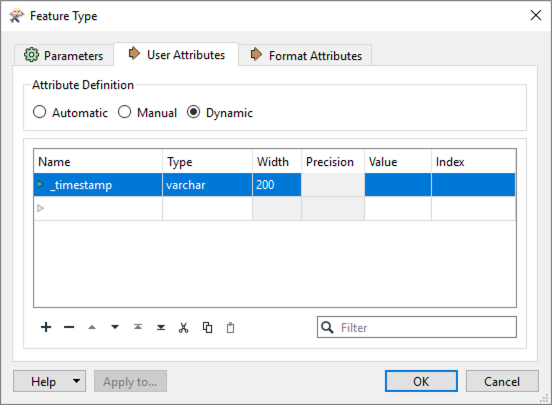Move attribute up one row
This screenshot has width=552, height=405.
pos(92,327)
